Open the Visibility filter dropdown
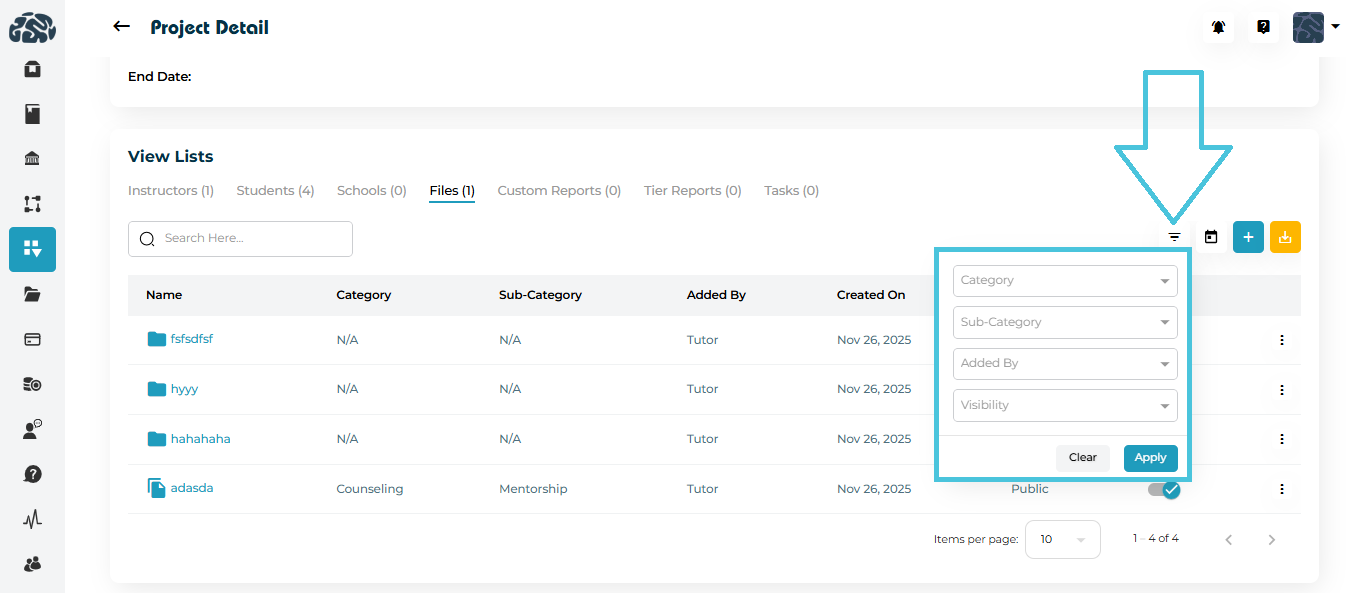 1065,405
